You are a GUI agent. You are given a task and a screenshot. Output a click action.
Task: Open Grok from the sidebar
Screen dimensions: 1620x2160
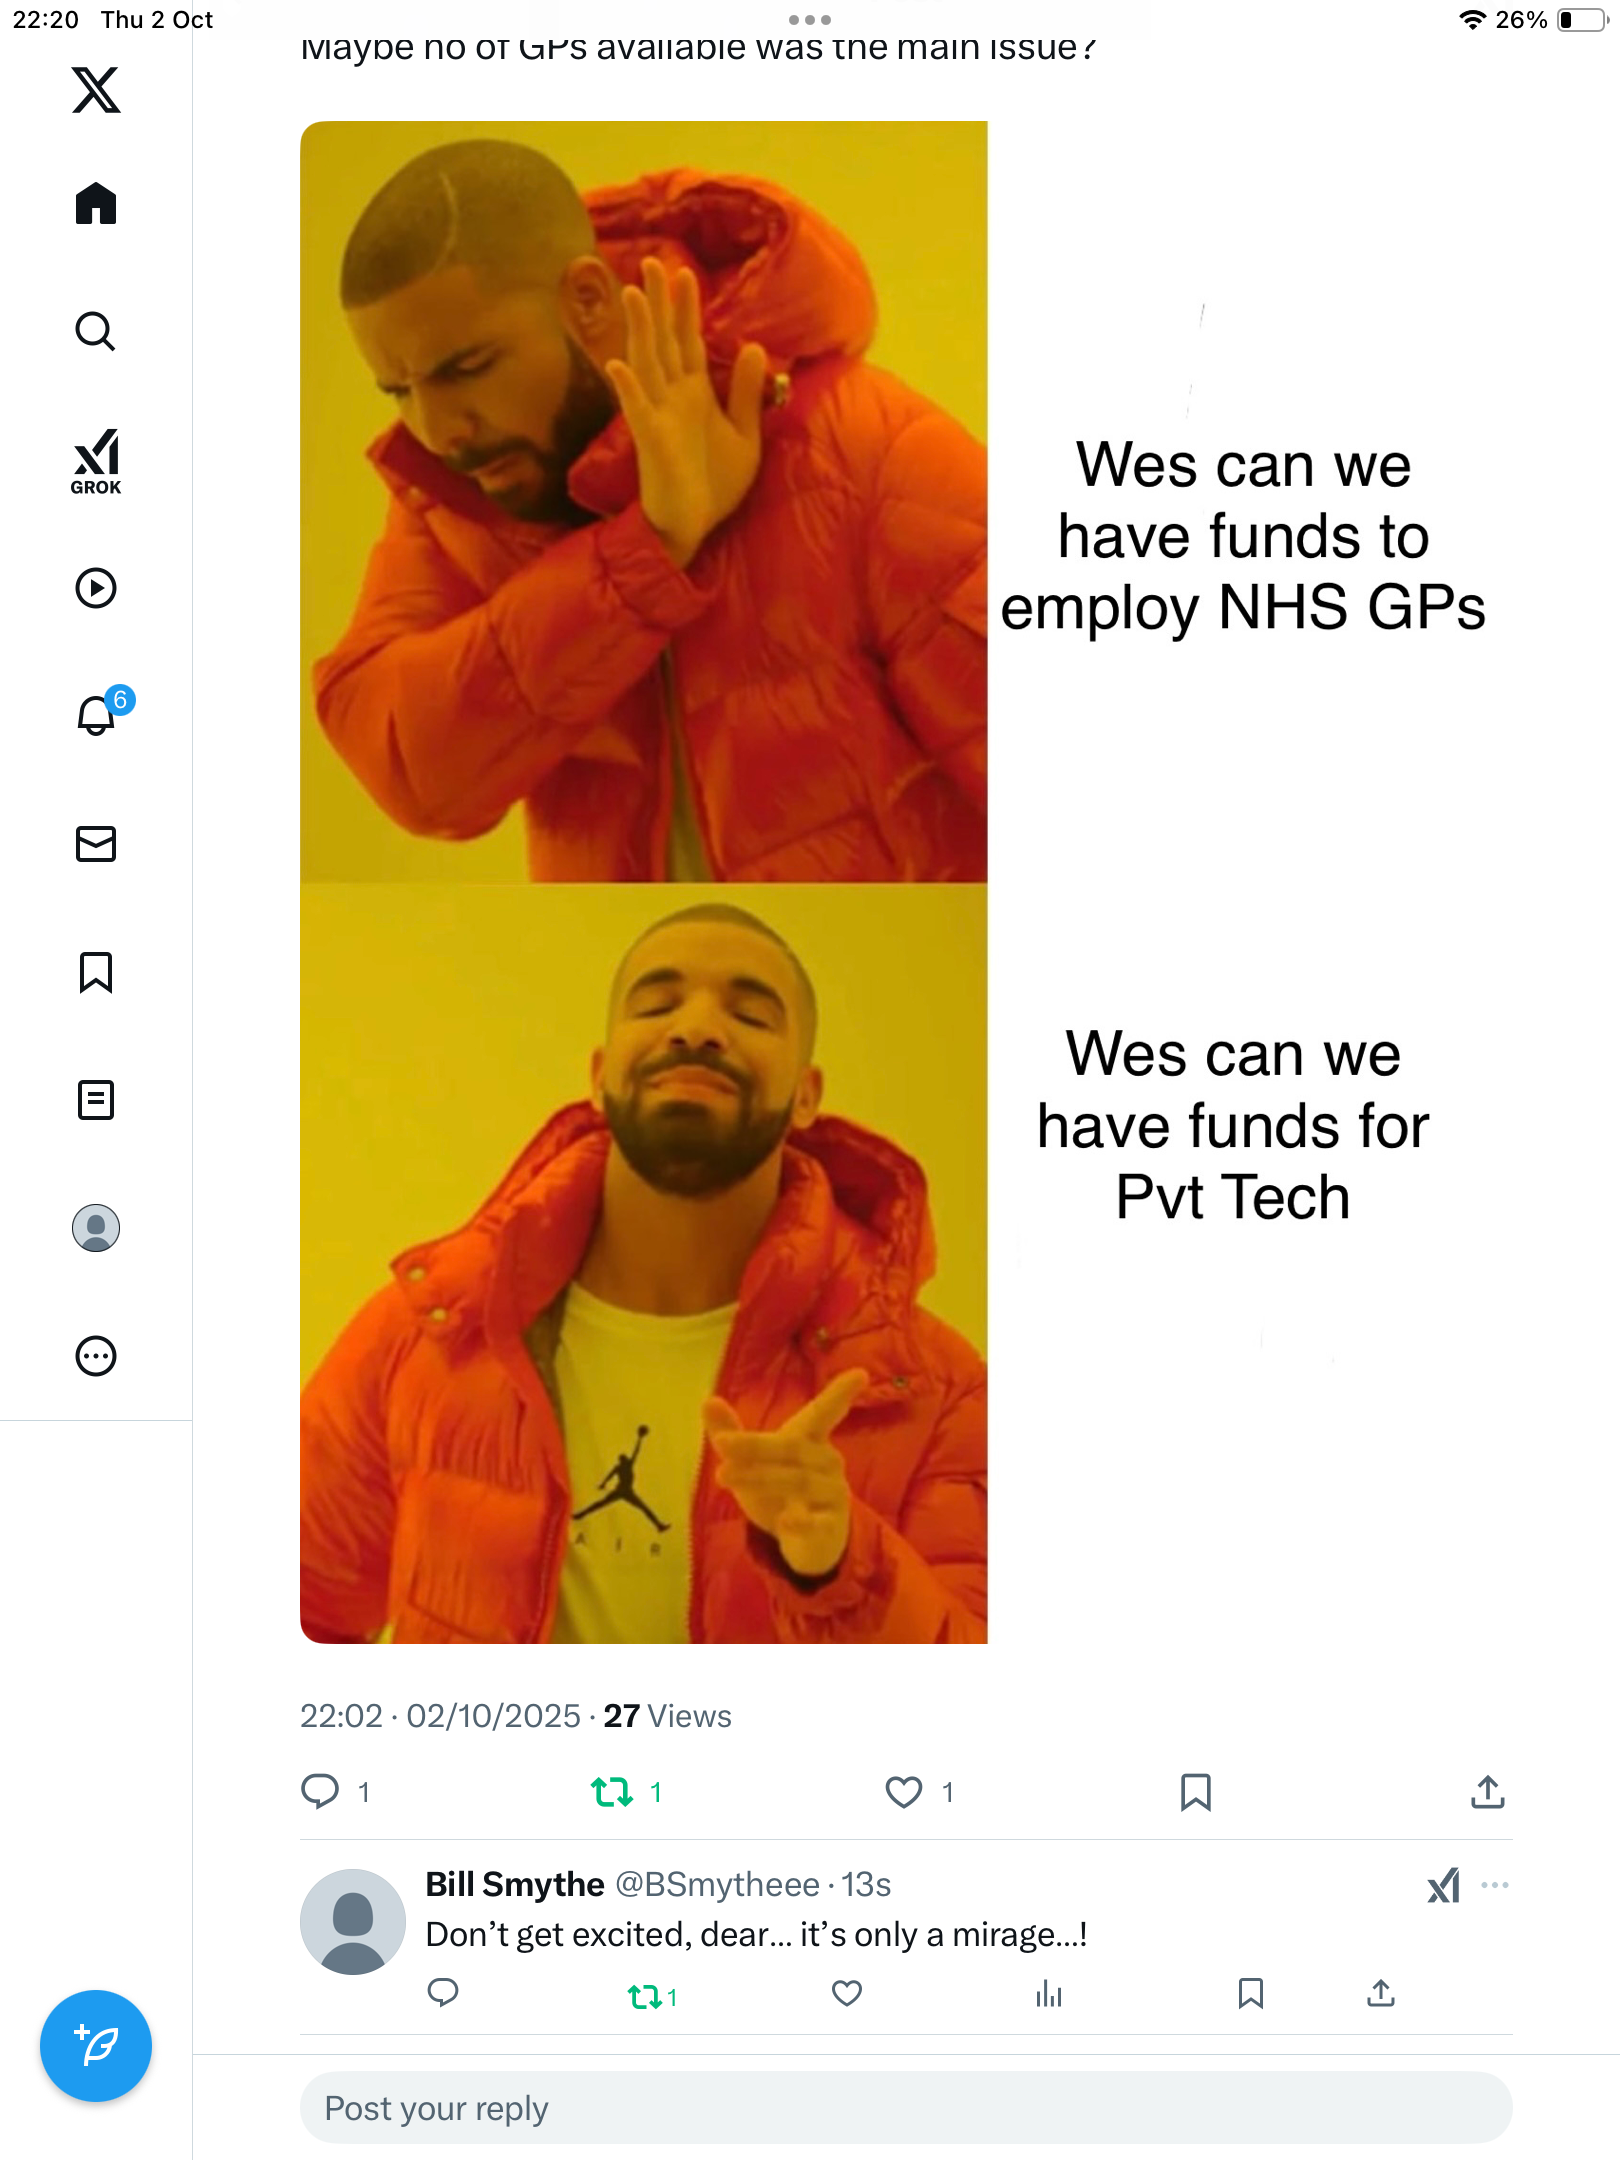point(96,462)
